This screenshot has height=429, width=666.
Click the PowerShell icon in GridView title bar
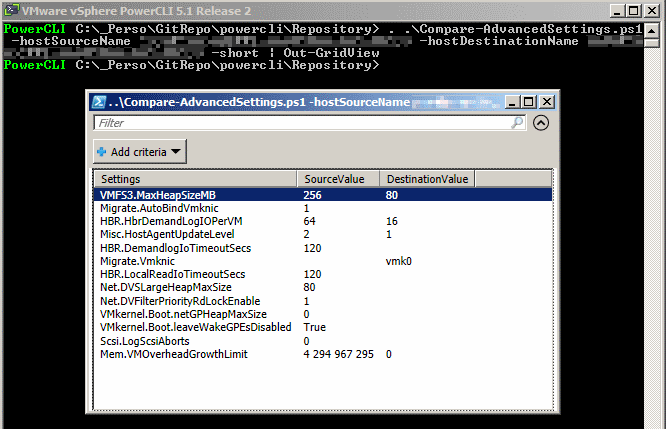click(x=99, y=102)
